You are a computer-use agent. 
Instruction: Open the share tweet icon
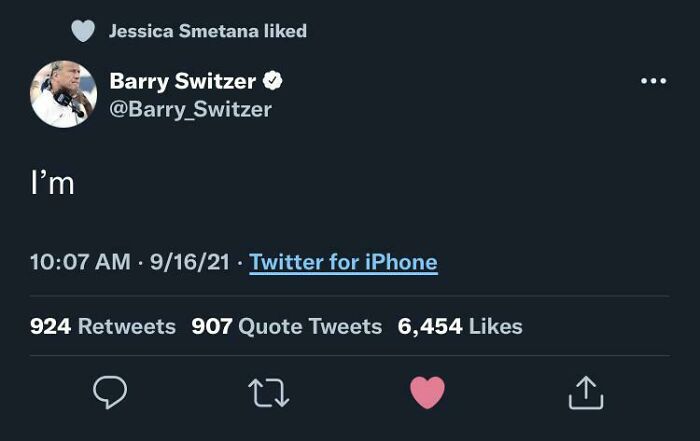click(x=586, y=393)
